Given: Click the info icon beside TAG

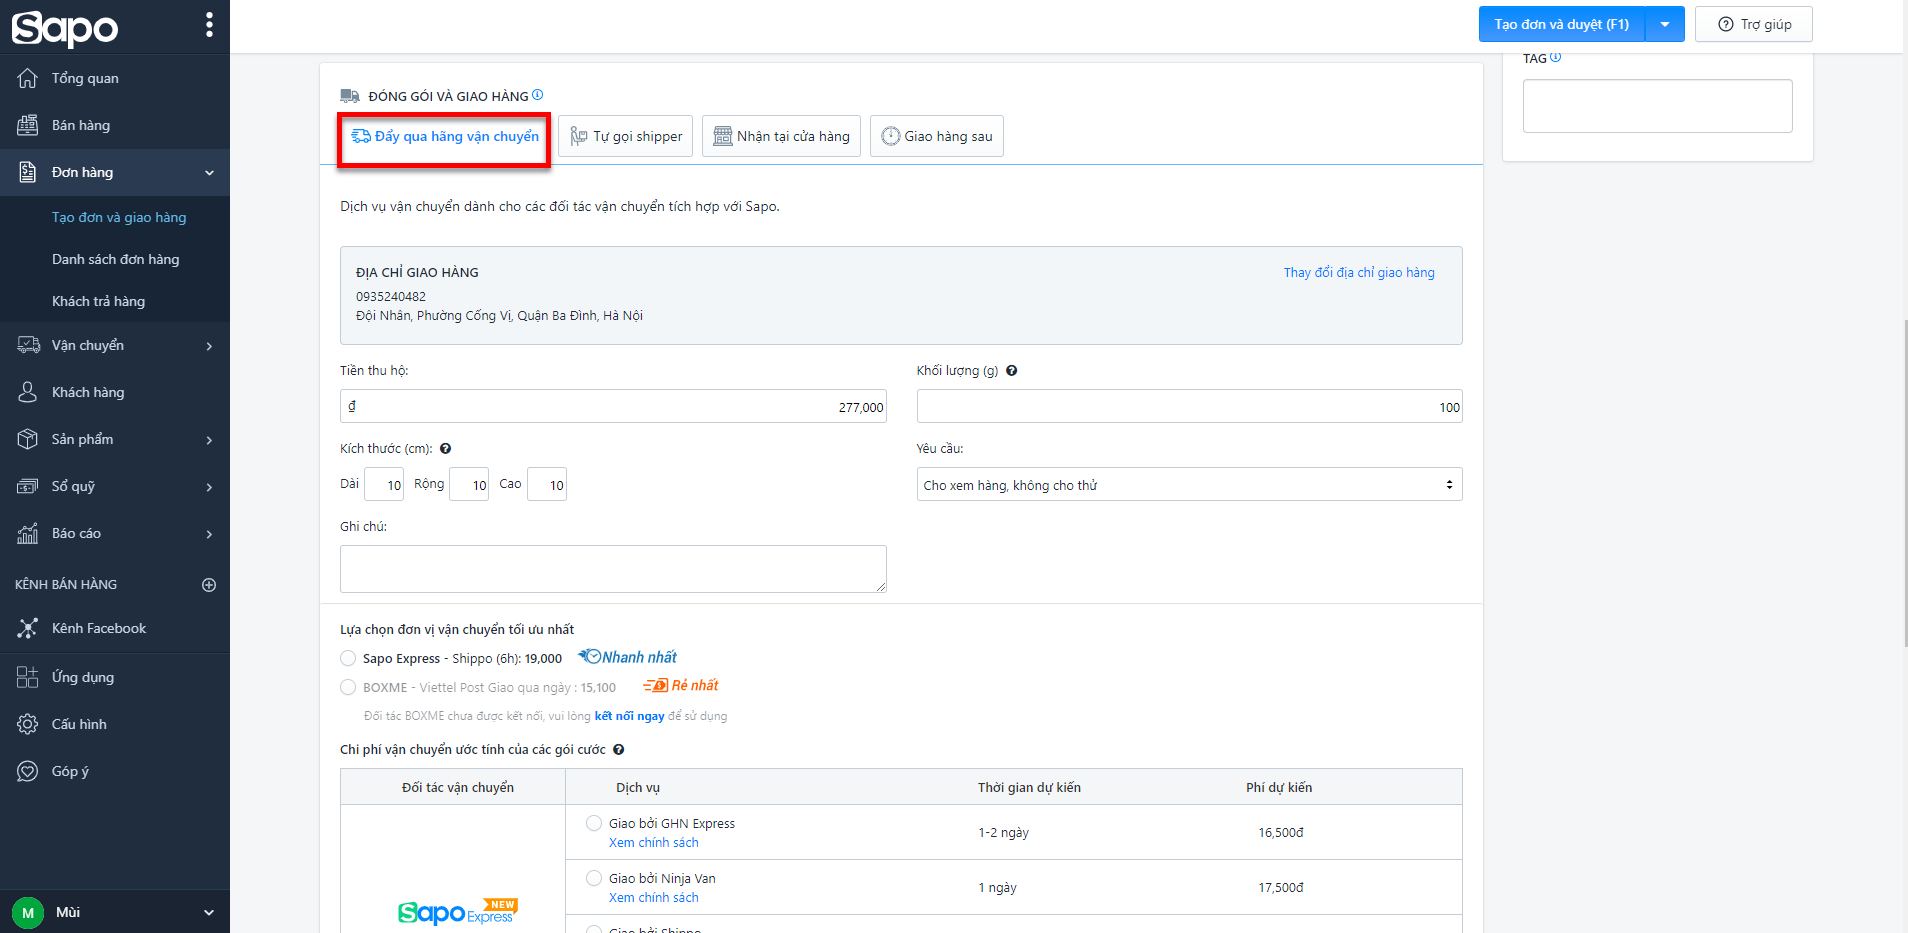Looking at the screenshot, I should point(1555,57).
